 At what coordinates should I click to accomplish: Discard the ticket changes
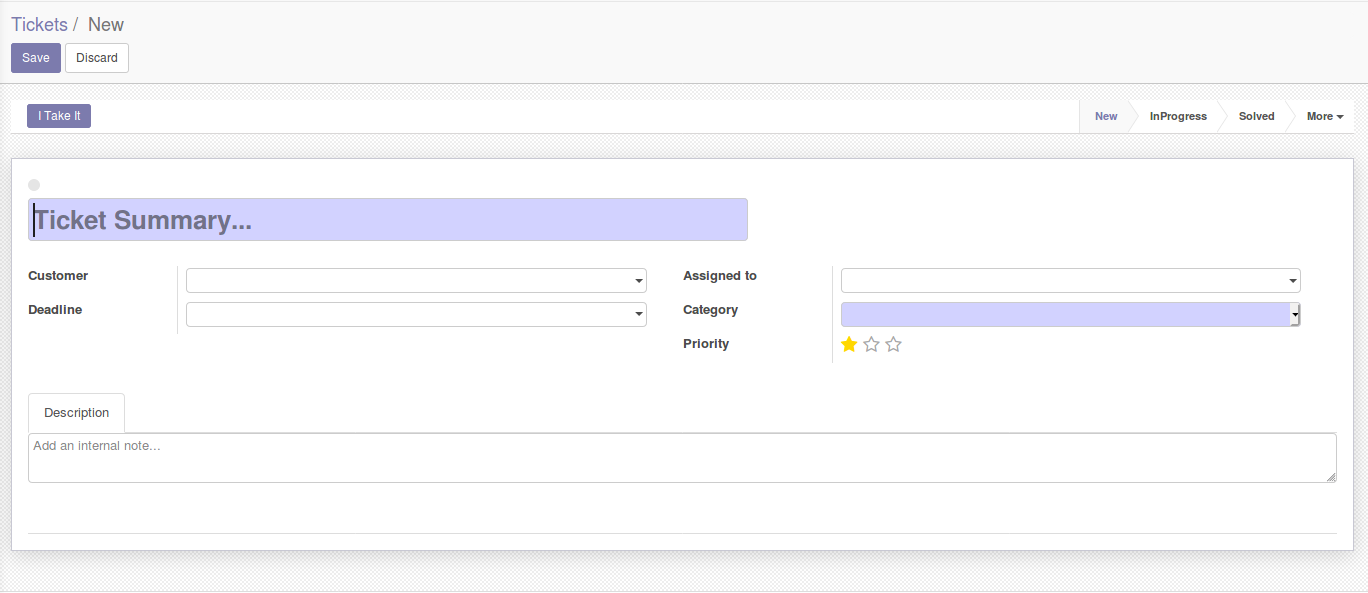[97, 58]
